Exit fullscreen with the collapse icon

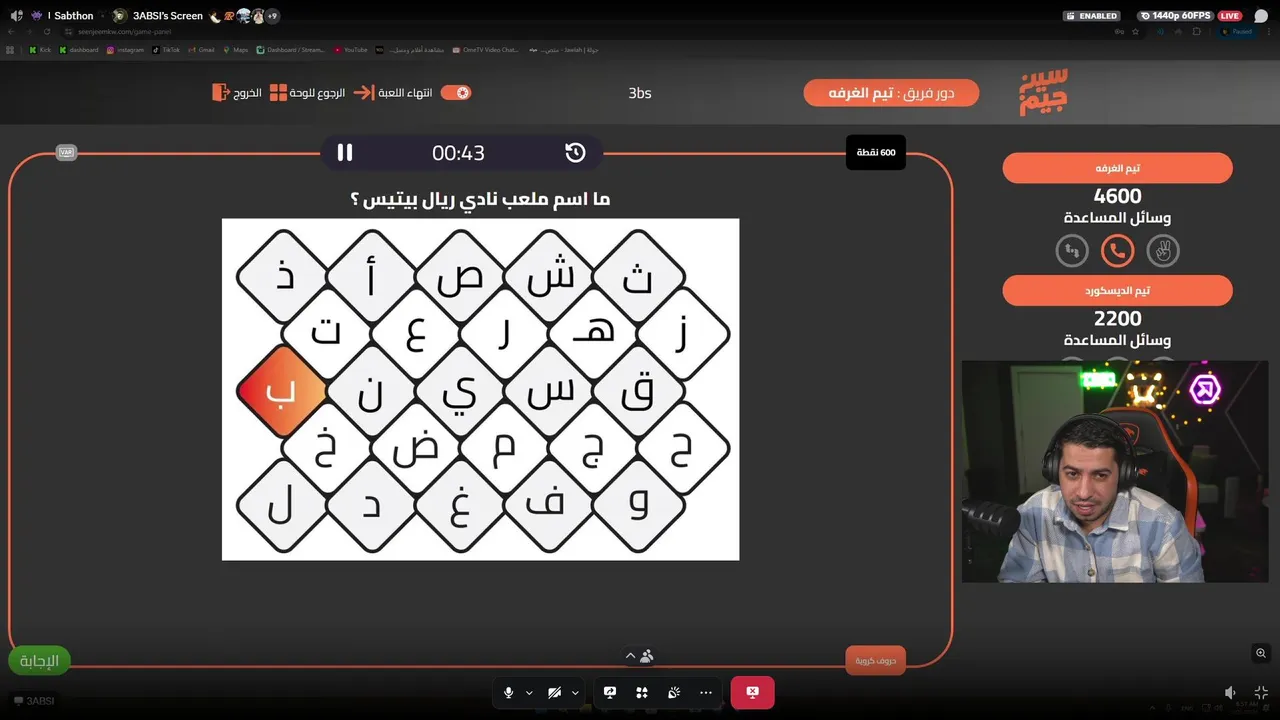pyautogui.click(x=1262, y=692)
